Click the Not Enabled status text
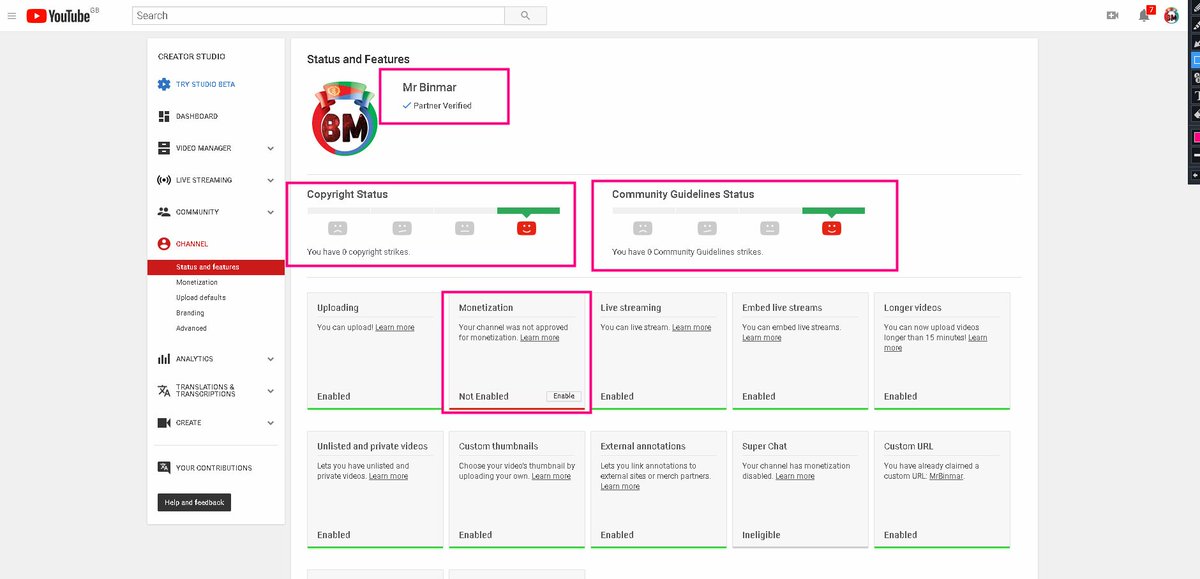 click(x=484, y=396)
